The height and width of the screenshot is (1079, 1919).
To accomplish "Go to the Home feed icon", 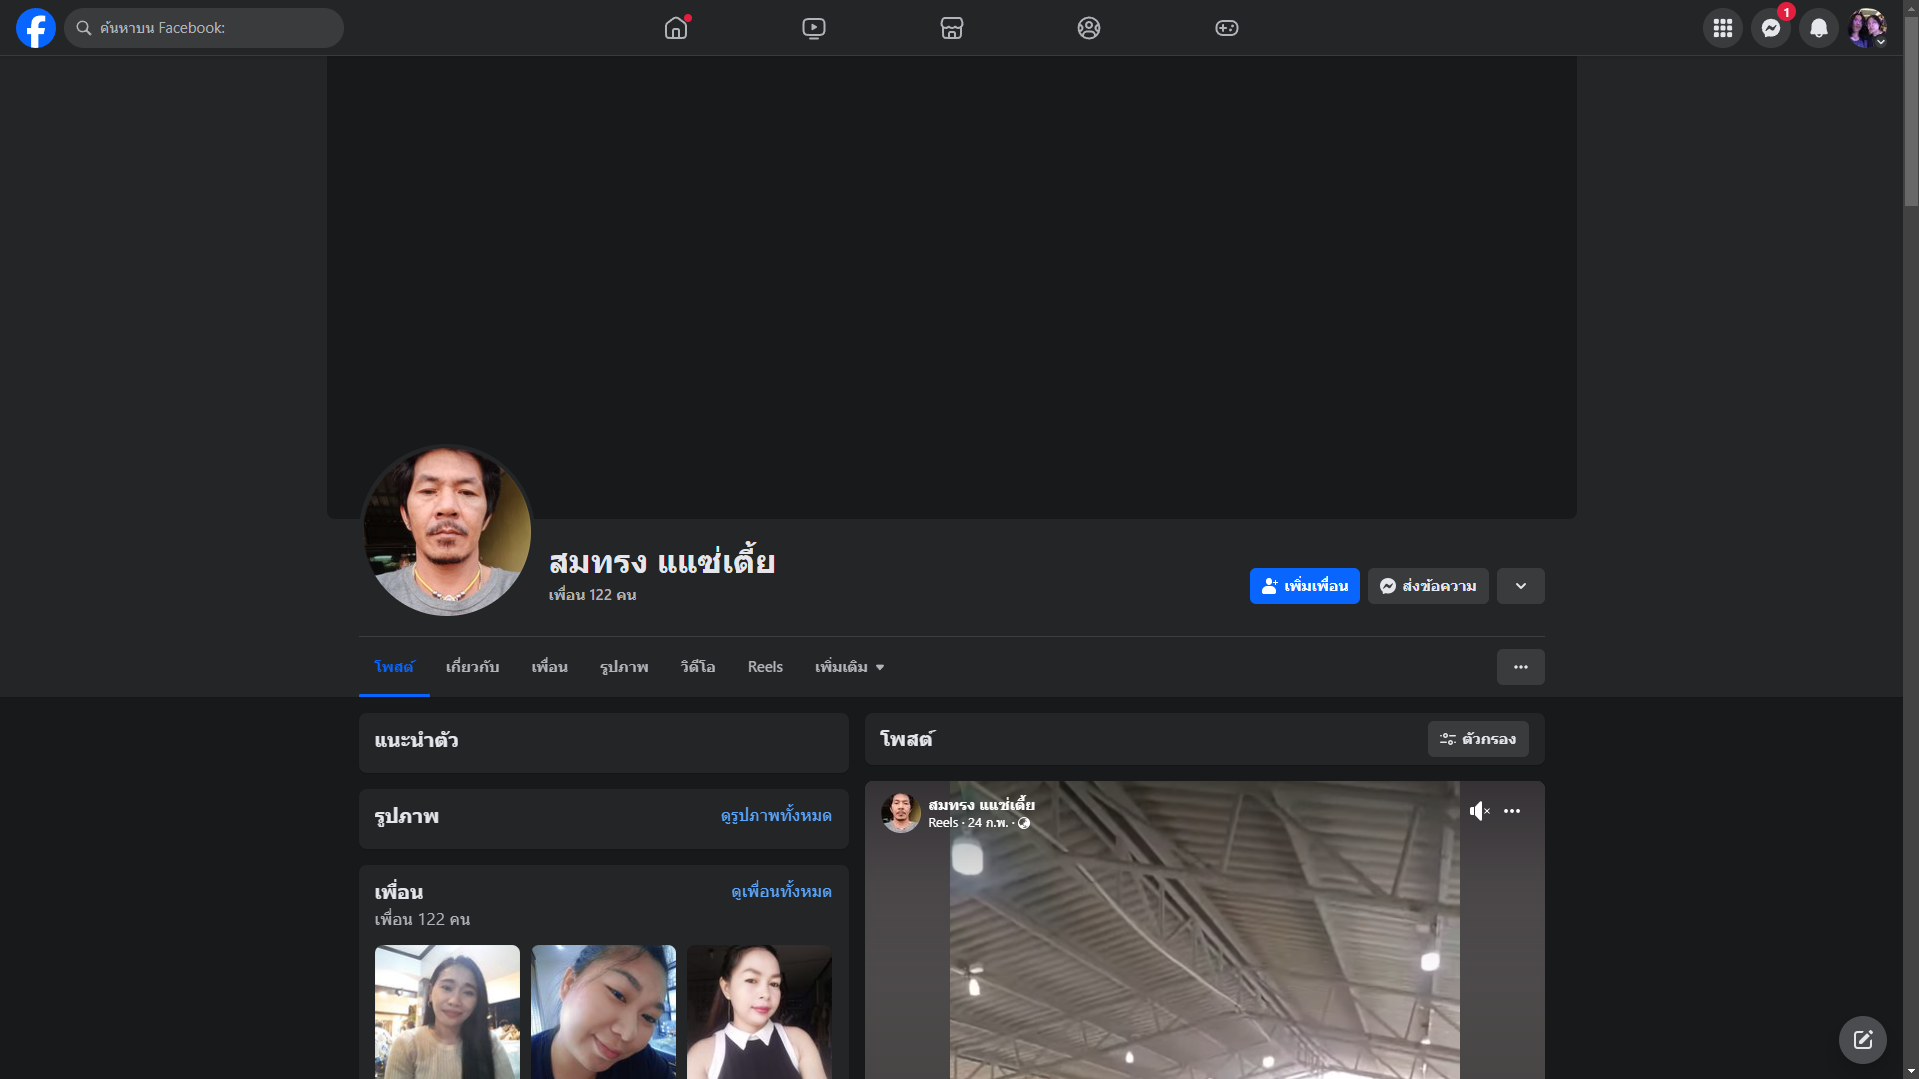I will point(676,28).
